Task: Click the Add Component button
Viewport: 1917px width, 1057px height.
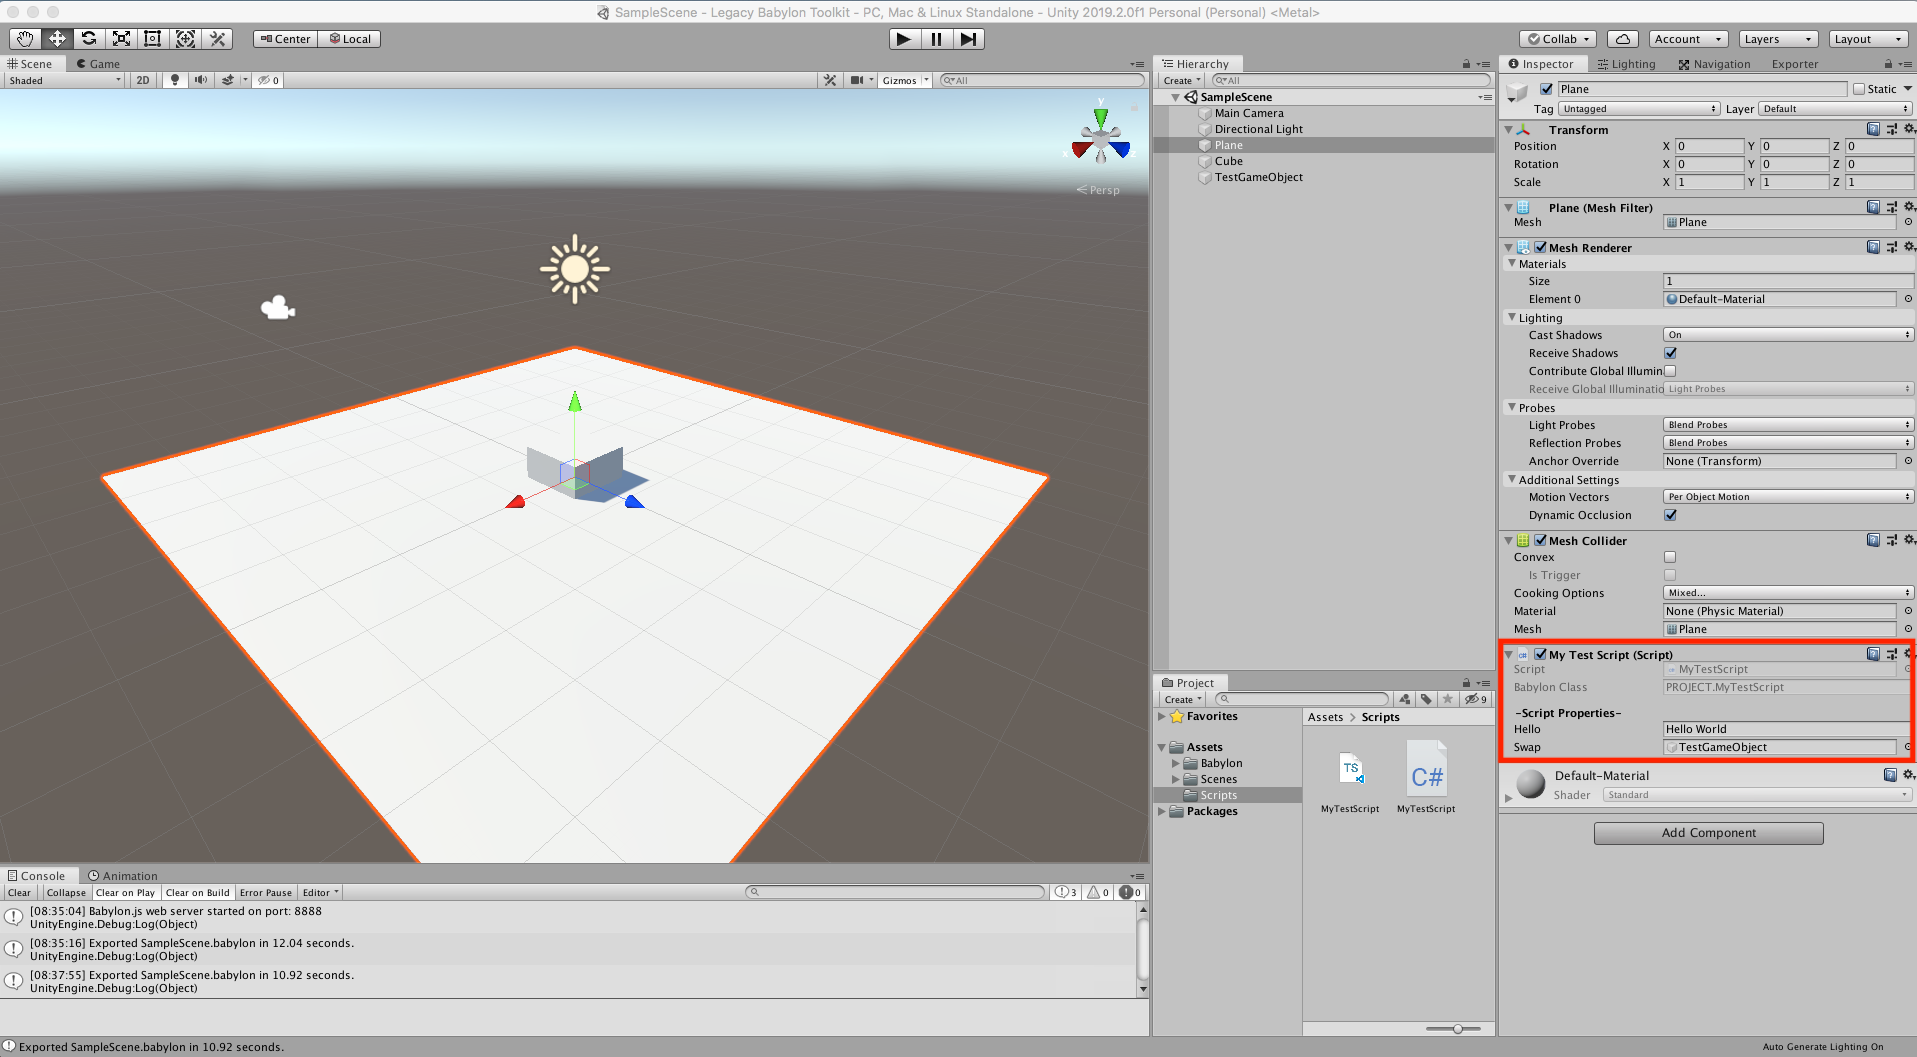Action: (1708, 833)
